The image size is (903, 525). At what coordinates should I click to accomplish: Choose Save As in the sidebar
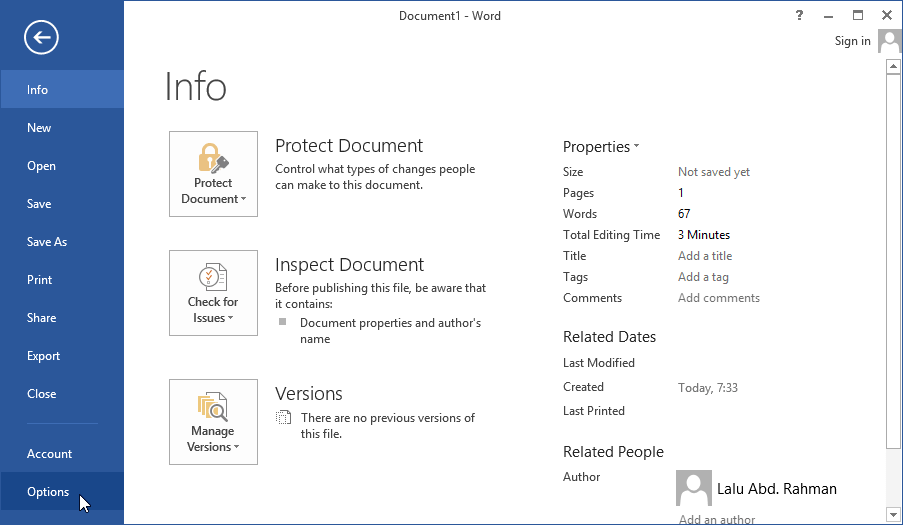(62, 241)
